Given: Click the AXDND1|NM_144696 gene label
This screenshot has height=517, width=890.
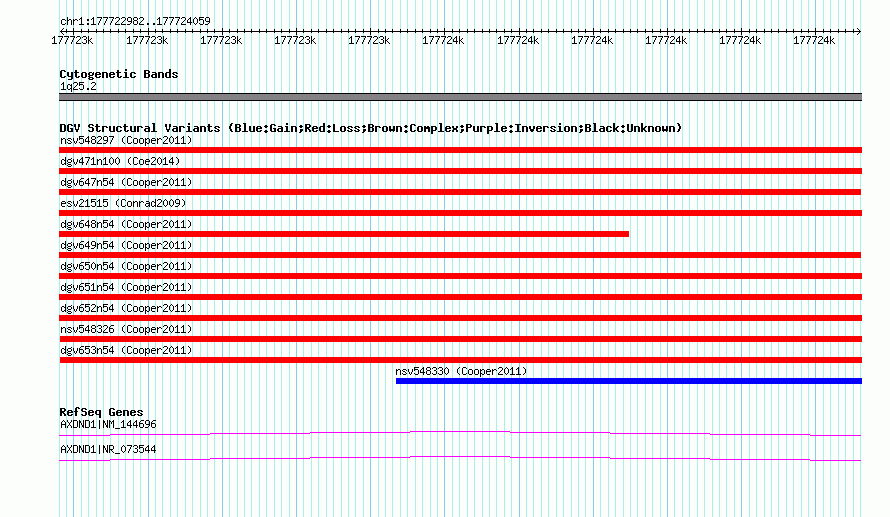Looking at the screenshot, I should coord(108,424).
